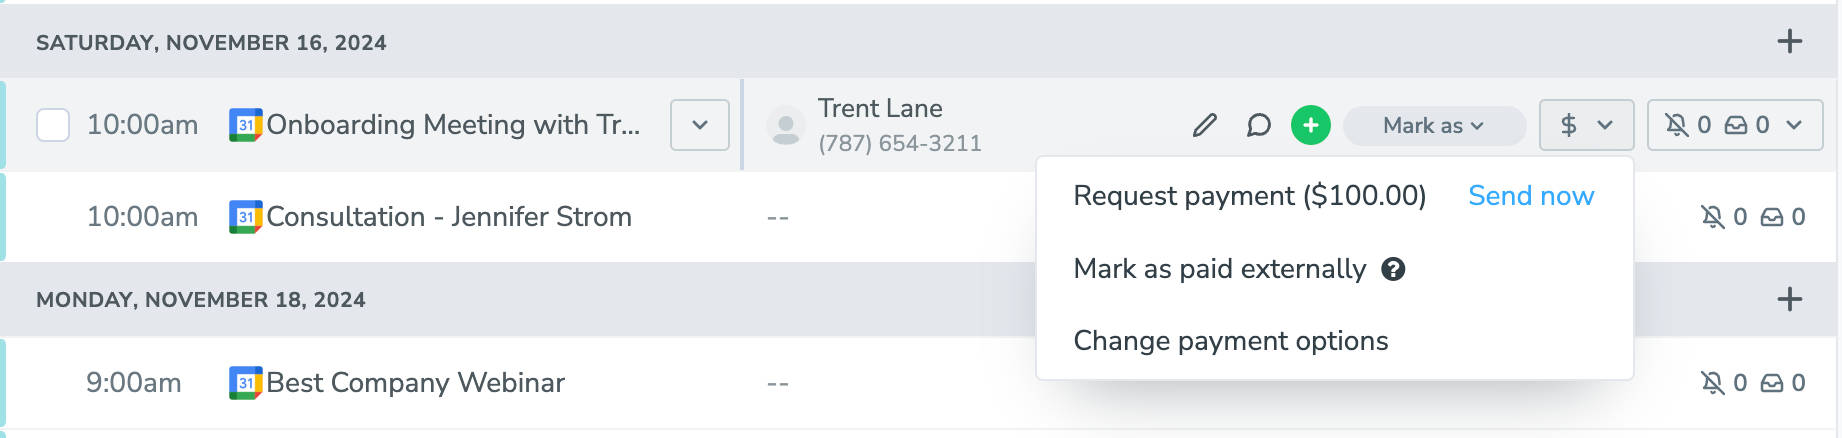This screenshot has height=438, width=1842.
Task: Open the comment bubble icon
Action: [x=1258, y=125]
